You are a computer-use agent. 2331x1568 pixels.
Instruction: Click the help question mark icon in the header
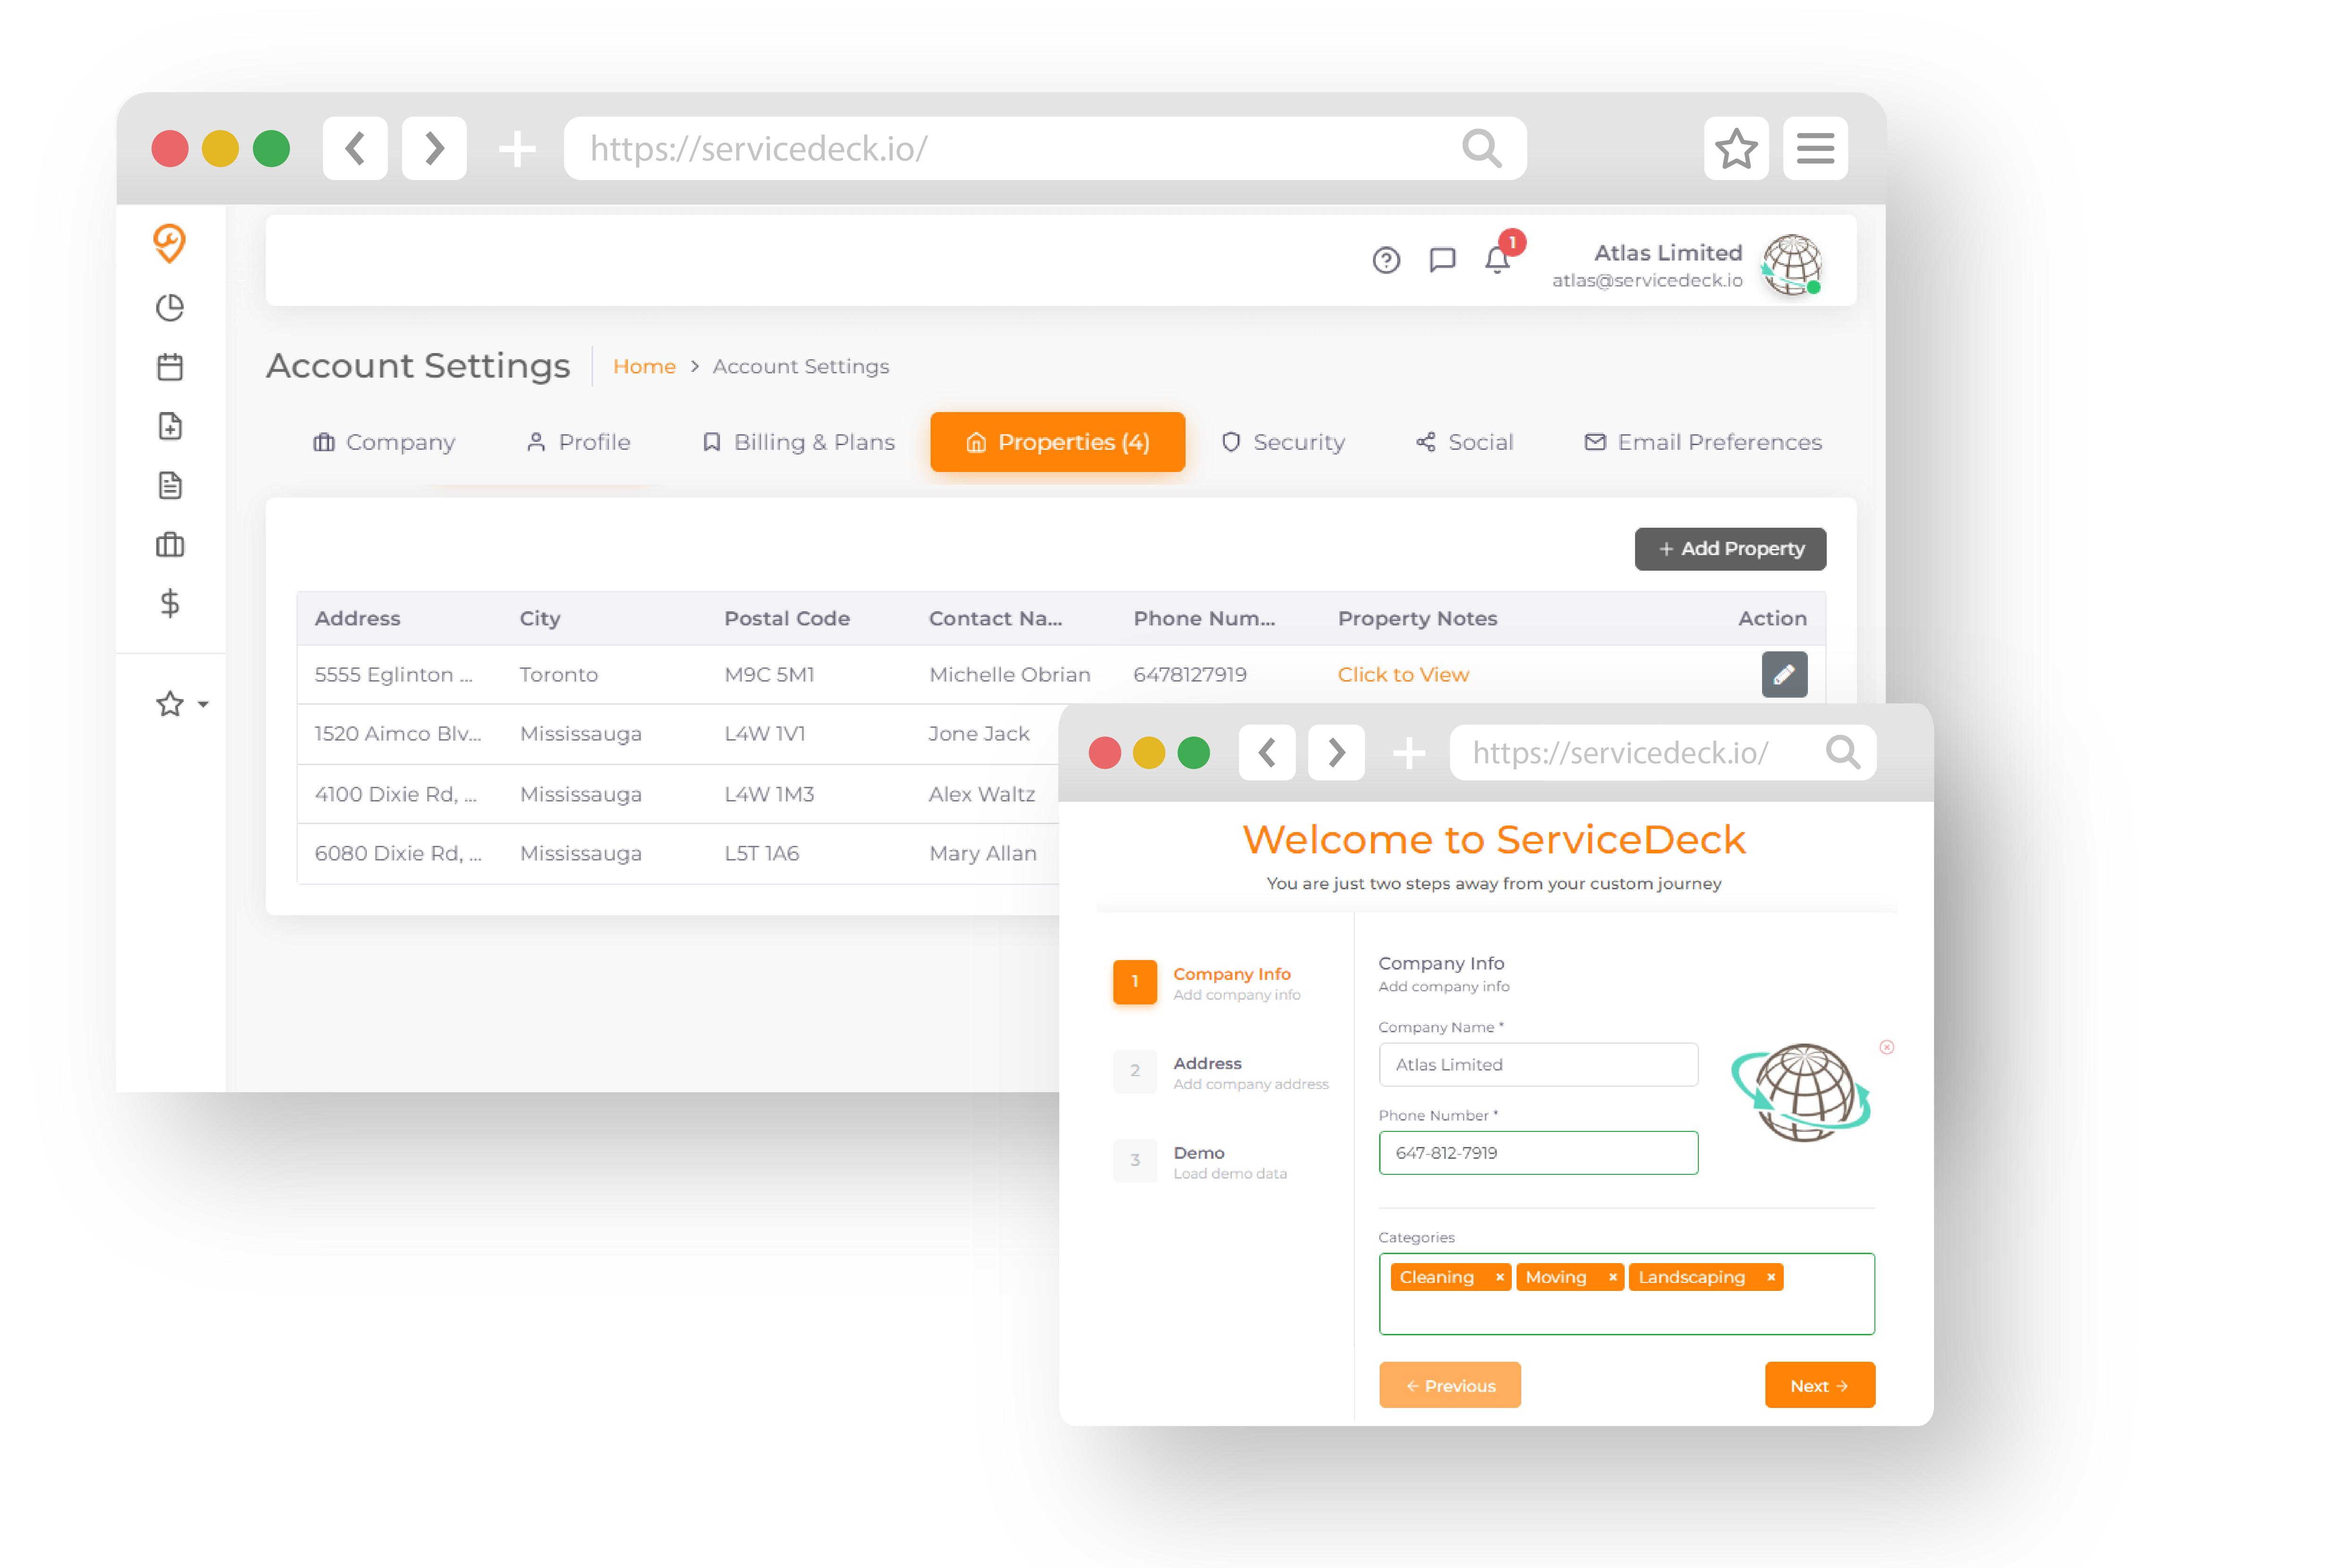click(1386, 260)
